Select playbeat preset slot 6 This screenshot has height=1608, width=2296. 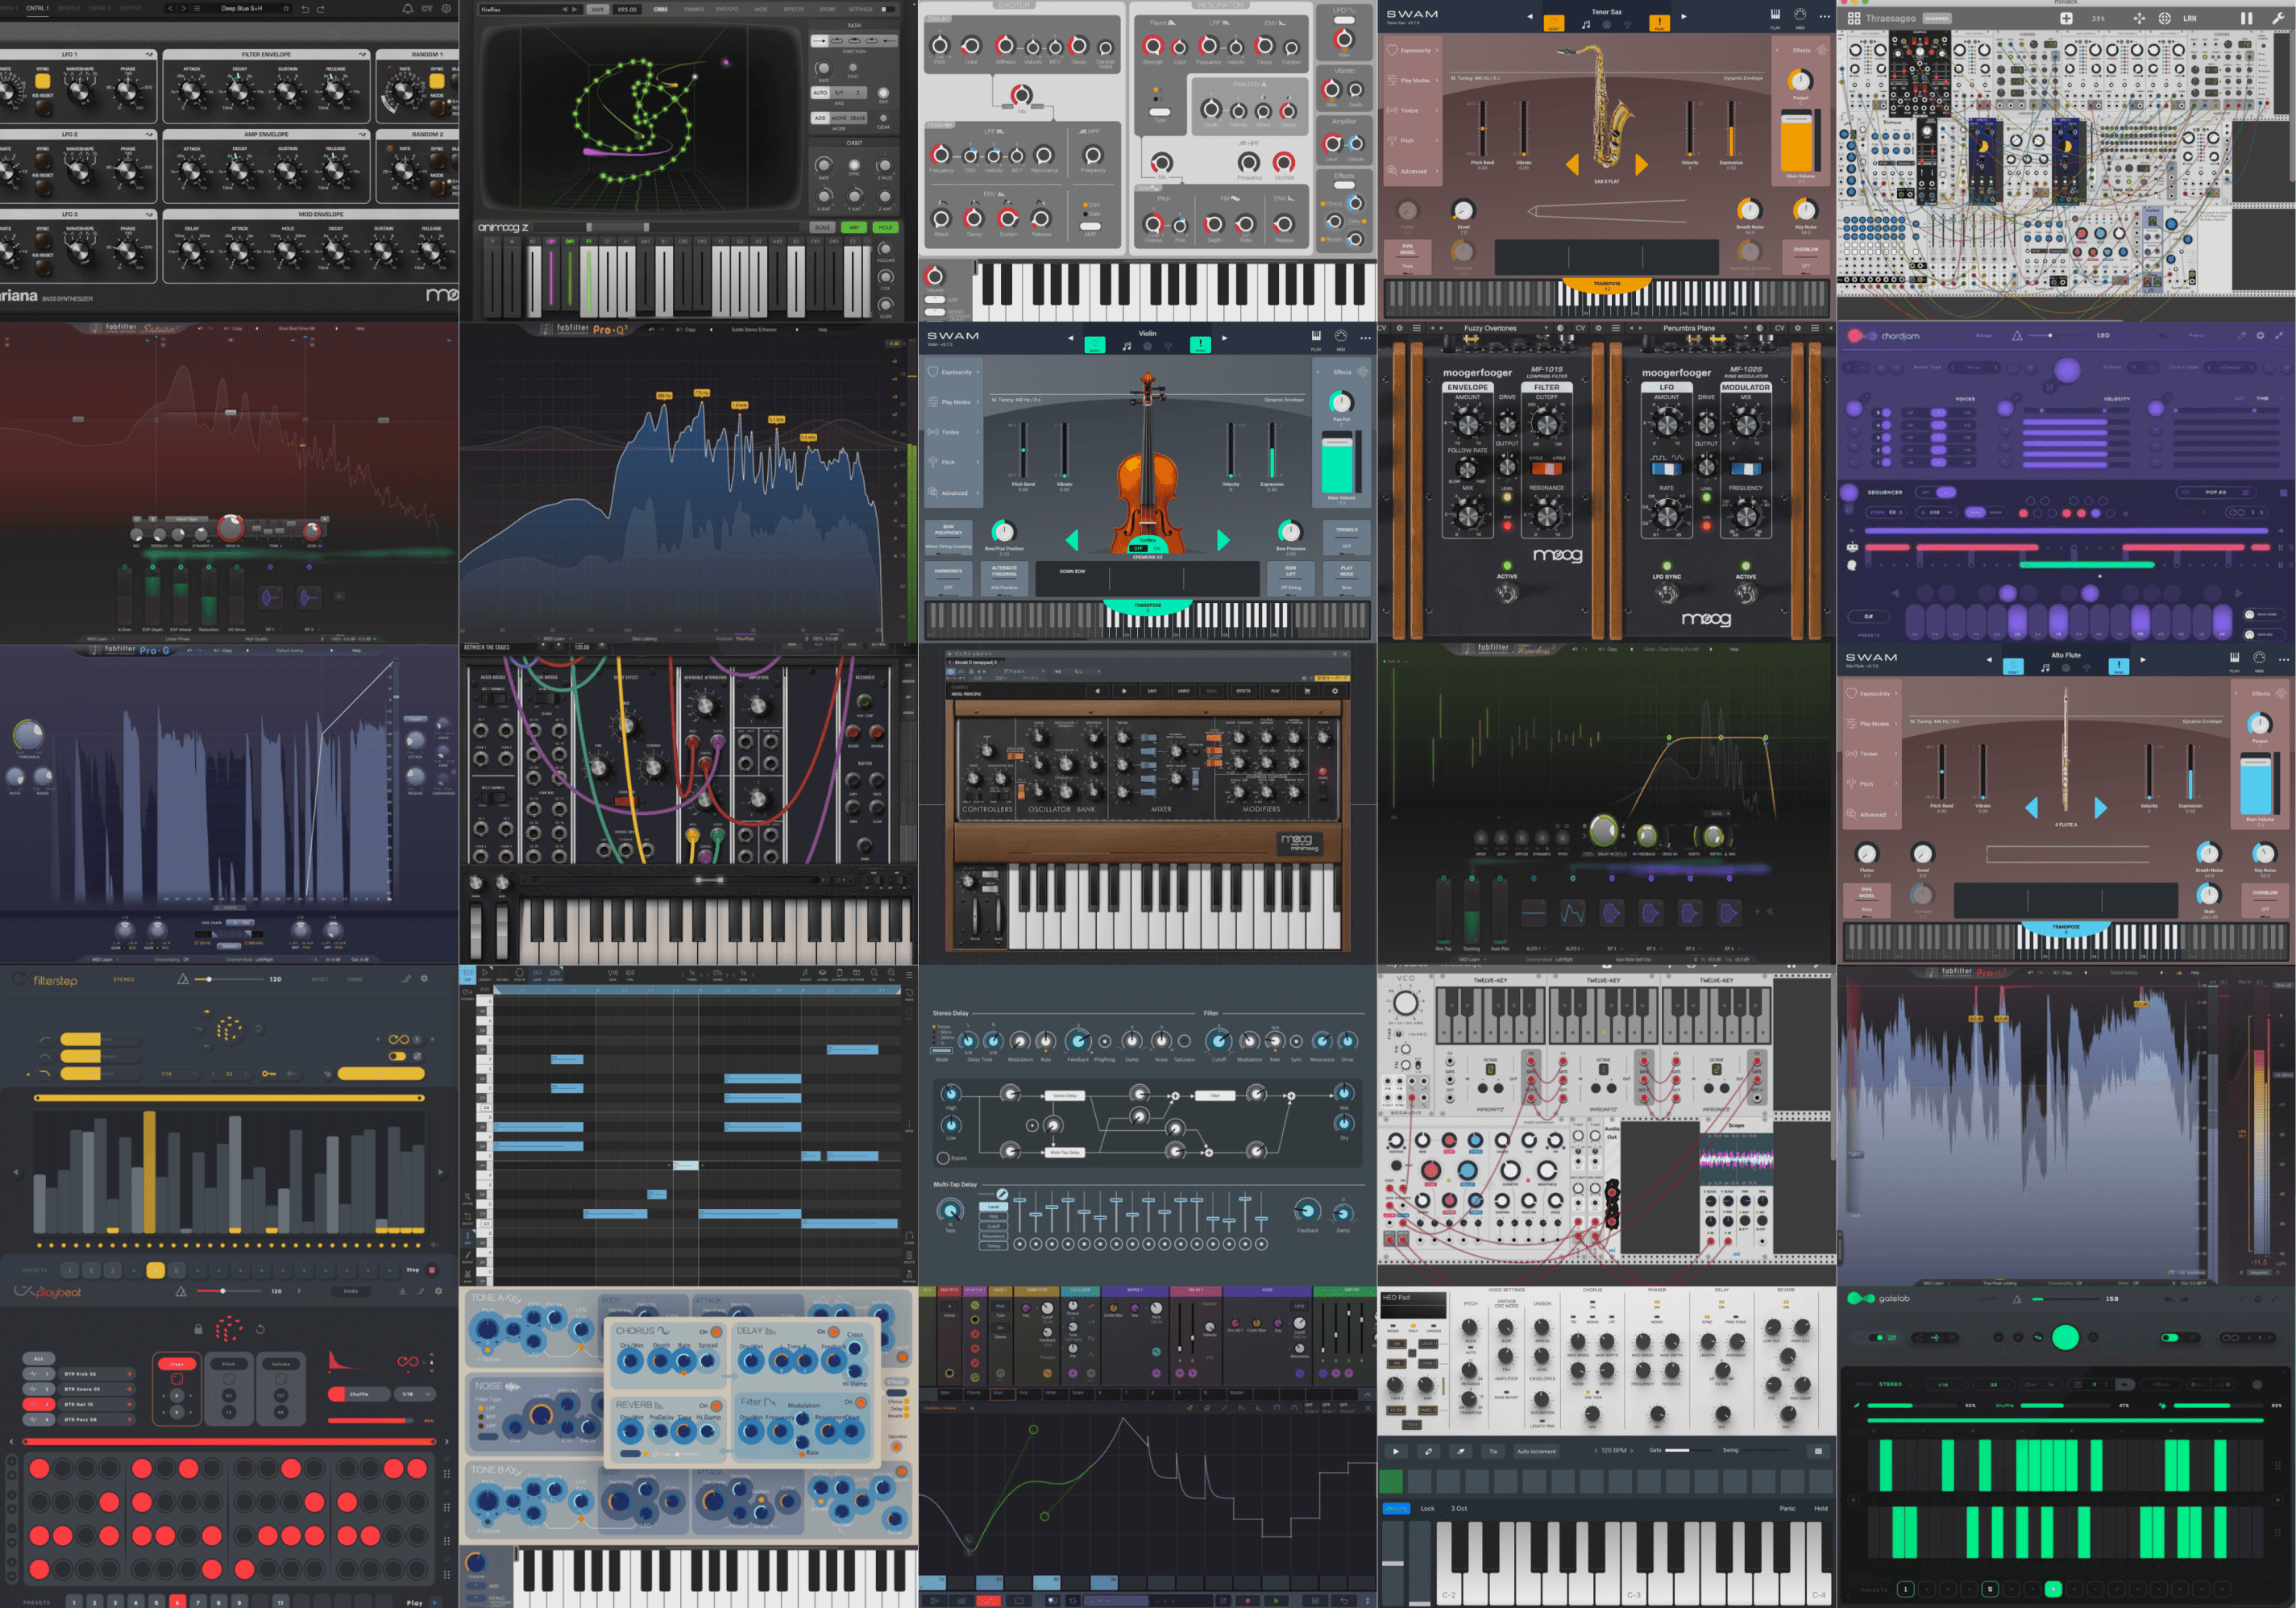point(177,1601)
